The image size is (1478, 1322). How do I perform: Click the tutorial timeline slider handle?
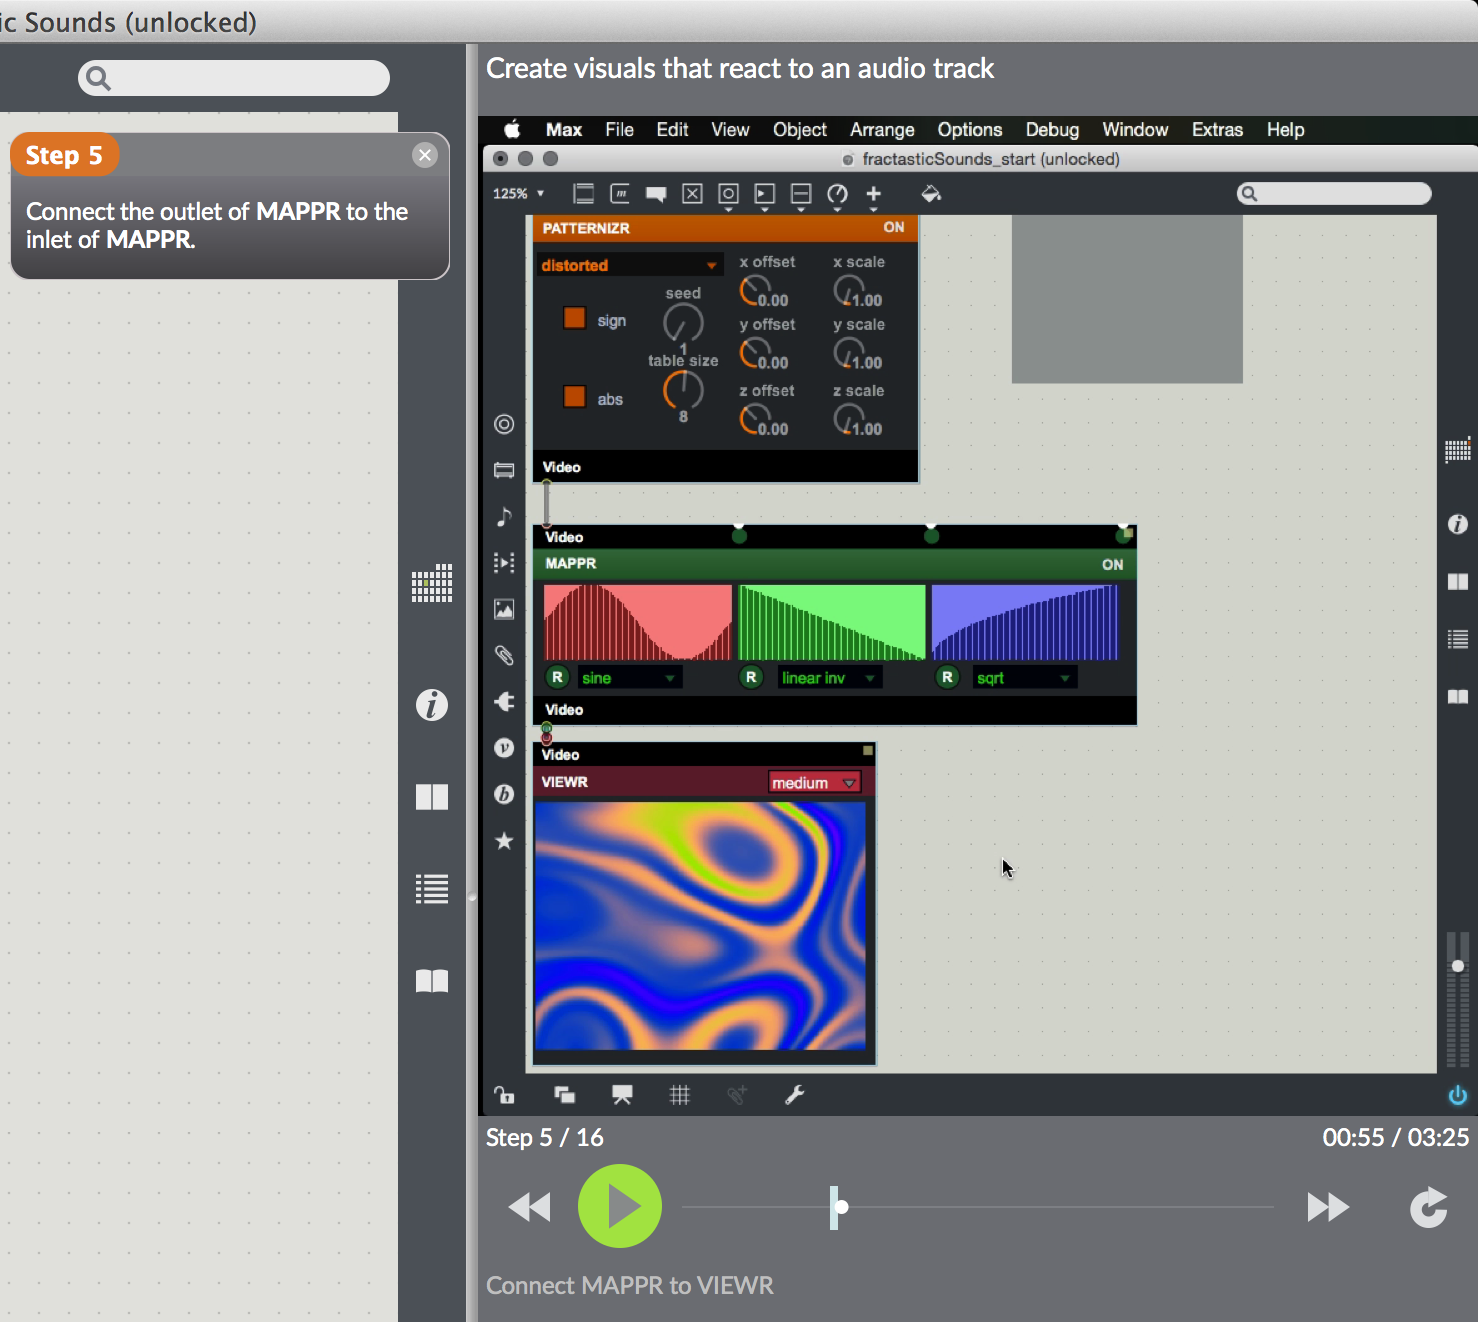coord(840,1207)
